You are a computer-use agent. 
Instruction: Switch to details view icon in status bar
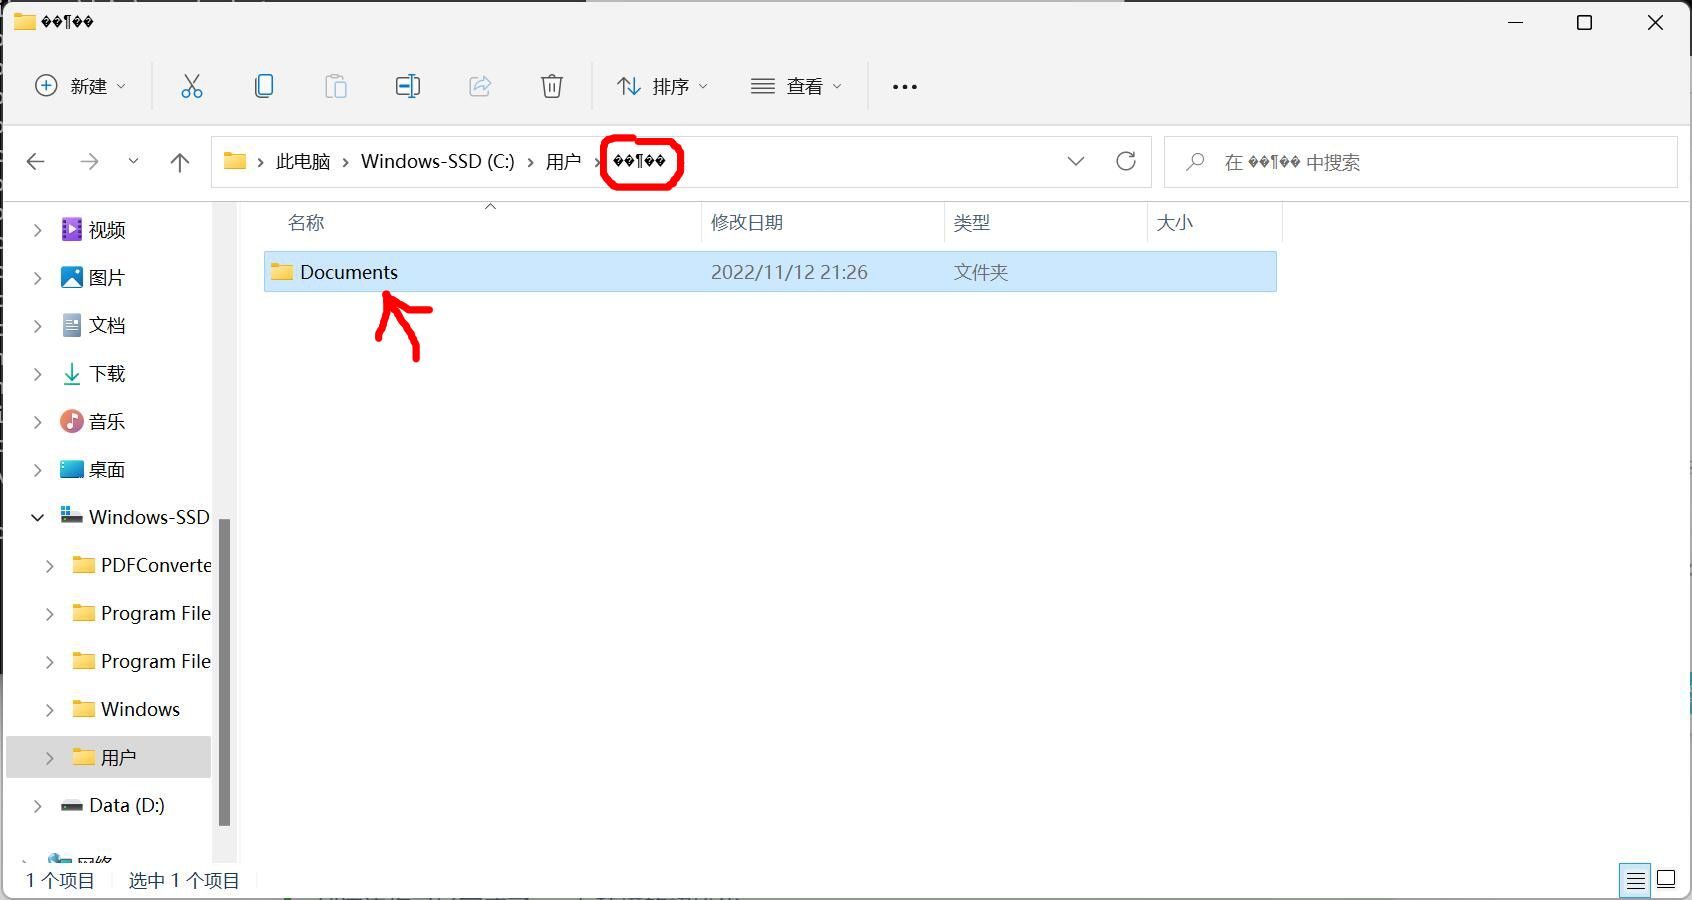(1635, 880)
